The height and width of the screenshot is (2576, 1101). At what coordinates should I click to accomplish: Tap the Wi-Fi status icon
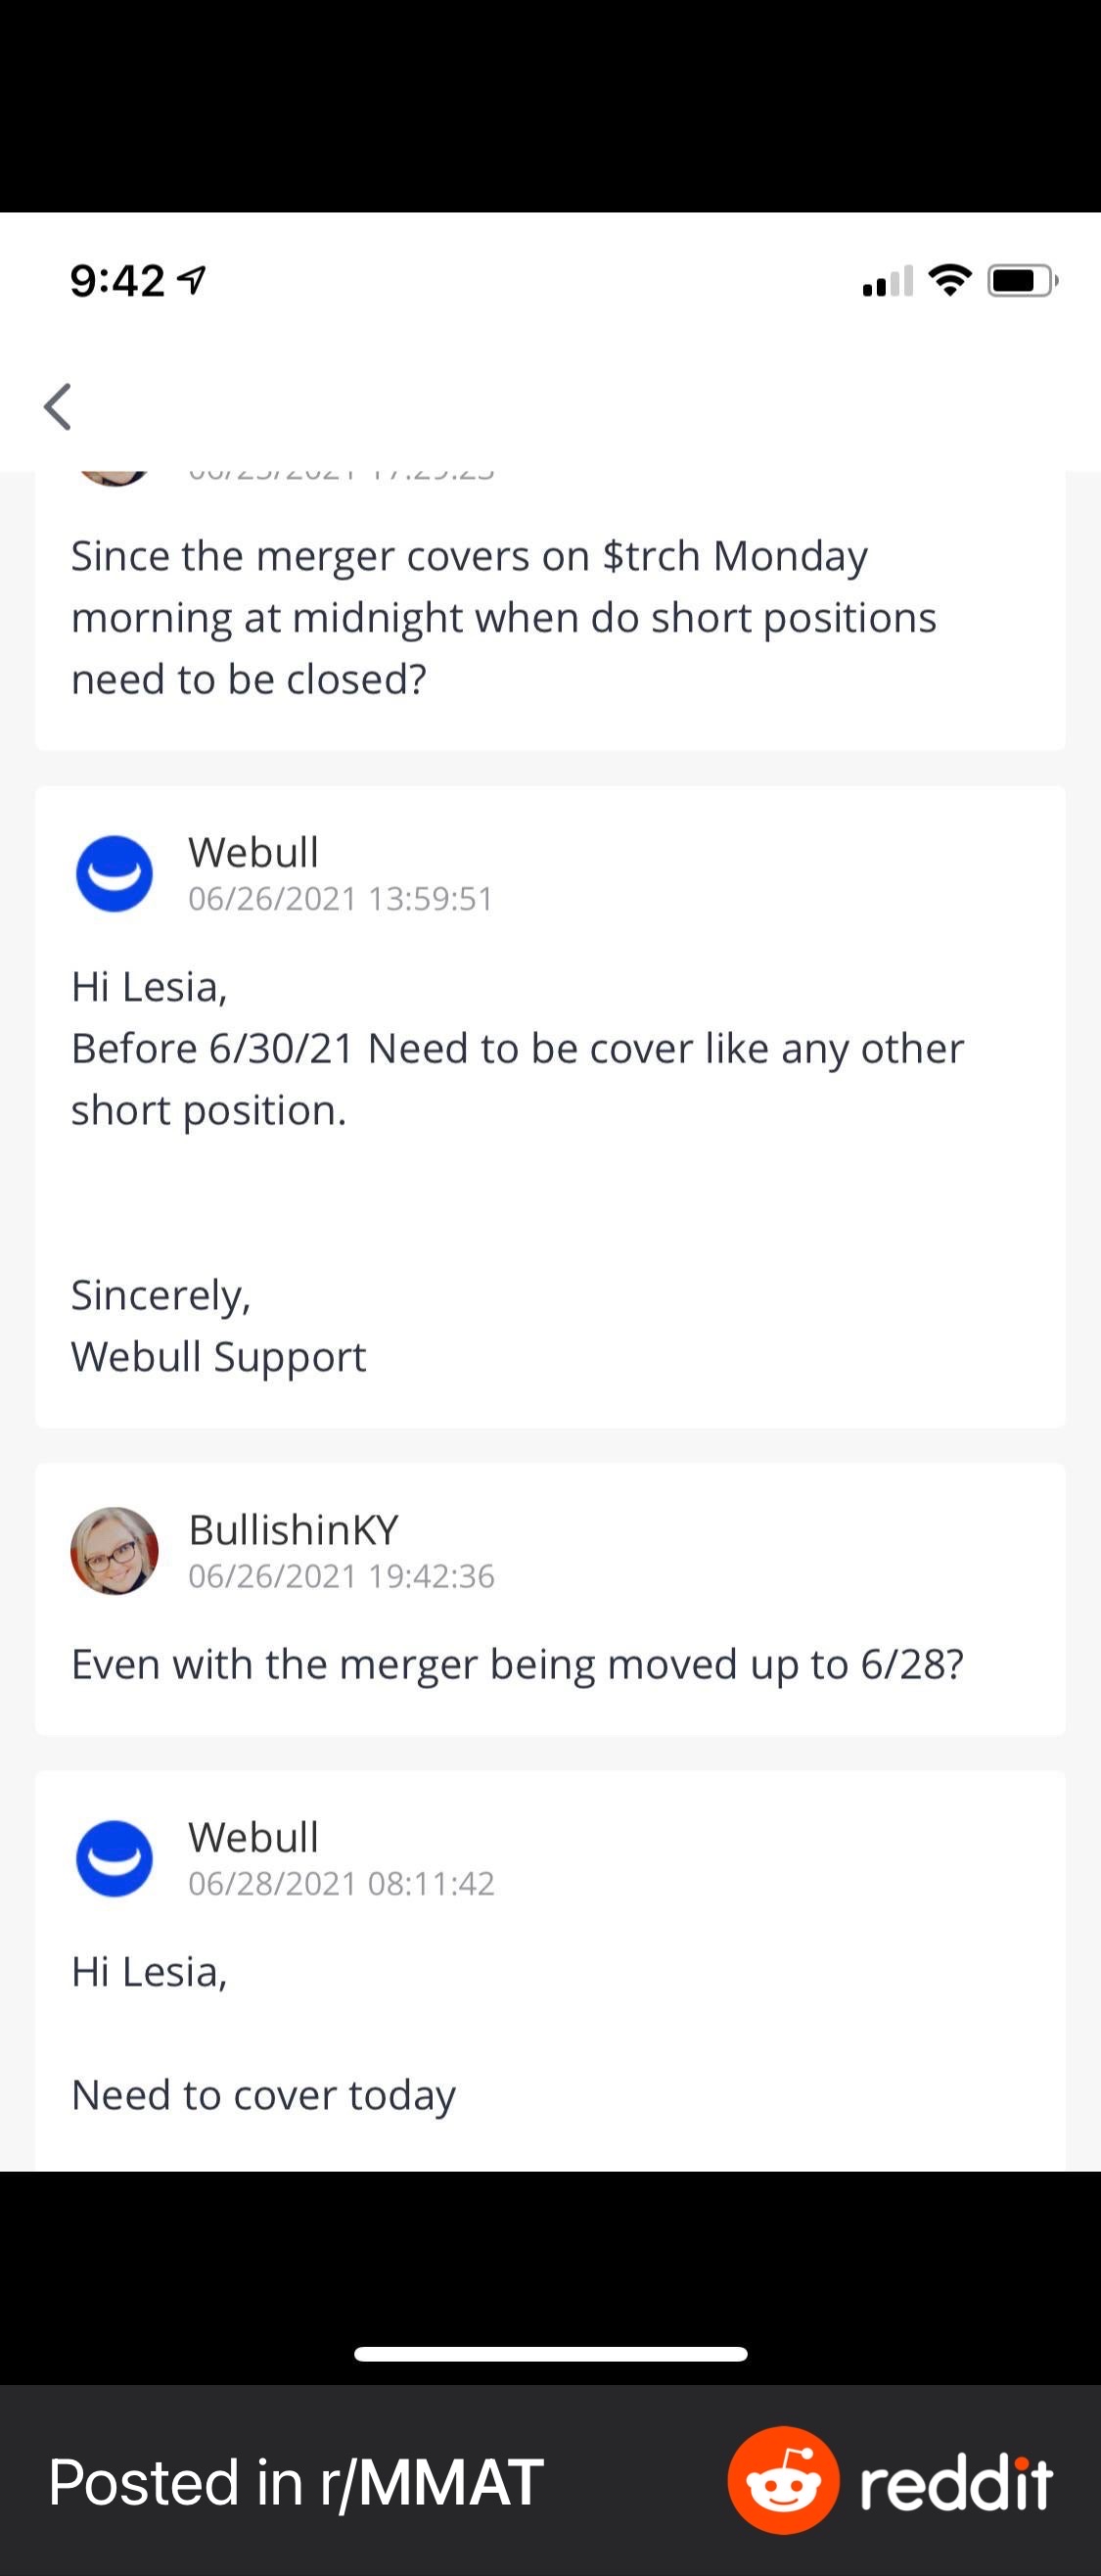coord(950,280)
